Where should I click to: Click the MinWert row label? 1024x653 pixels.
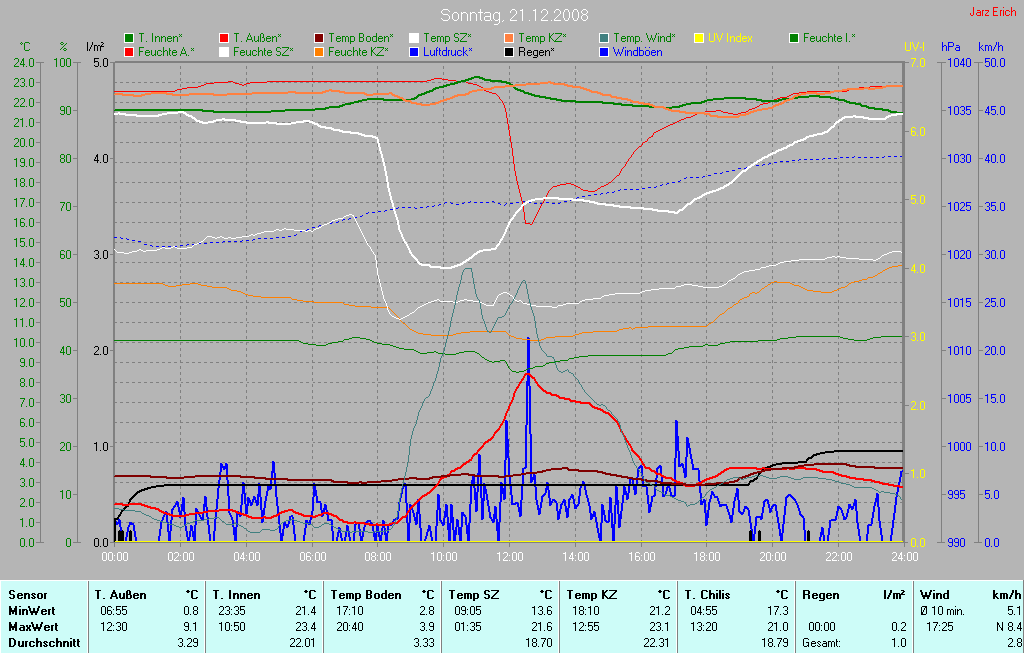pyautogui.click(x=31, y=611)
